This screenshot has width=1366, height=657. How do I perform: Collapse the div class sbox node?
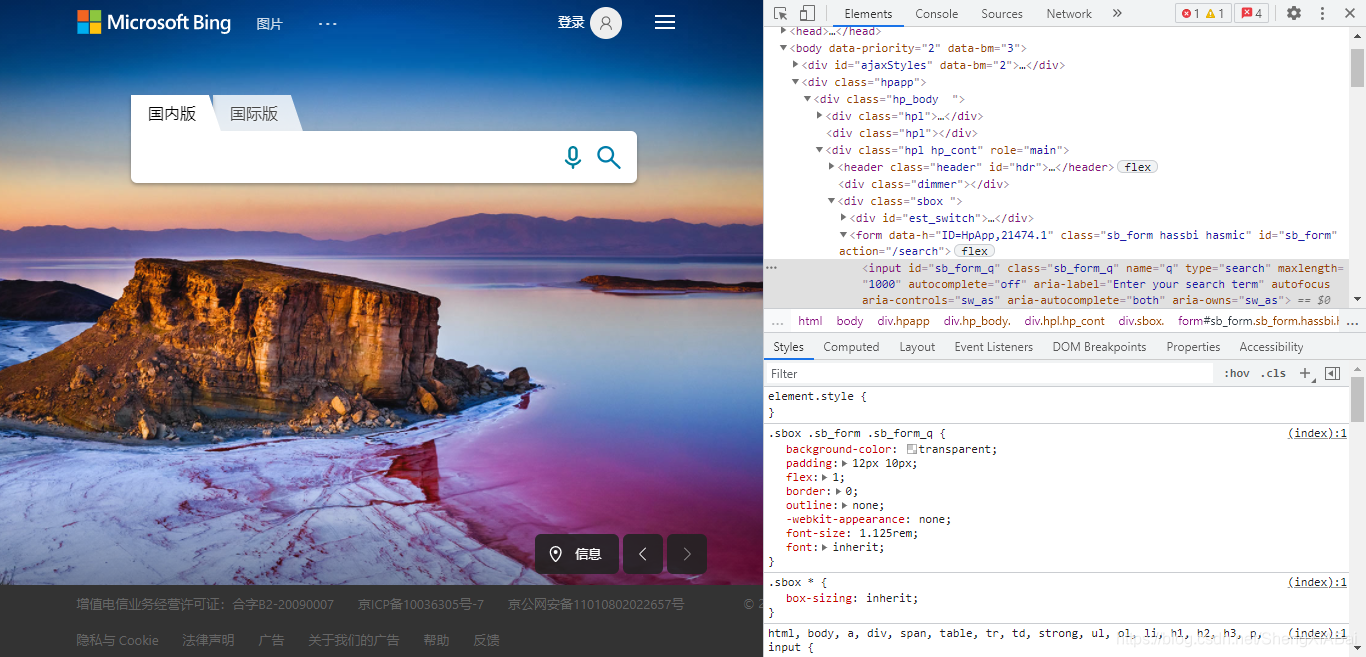(832, 201)
